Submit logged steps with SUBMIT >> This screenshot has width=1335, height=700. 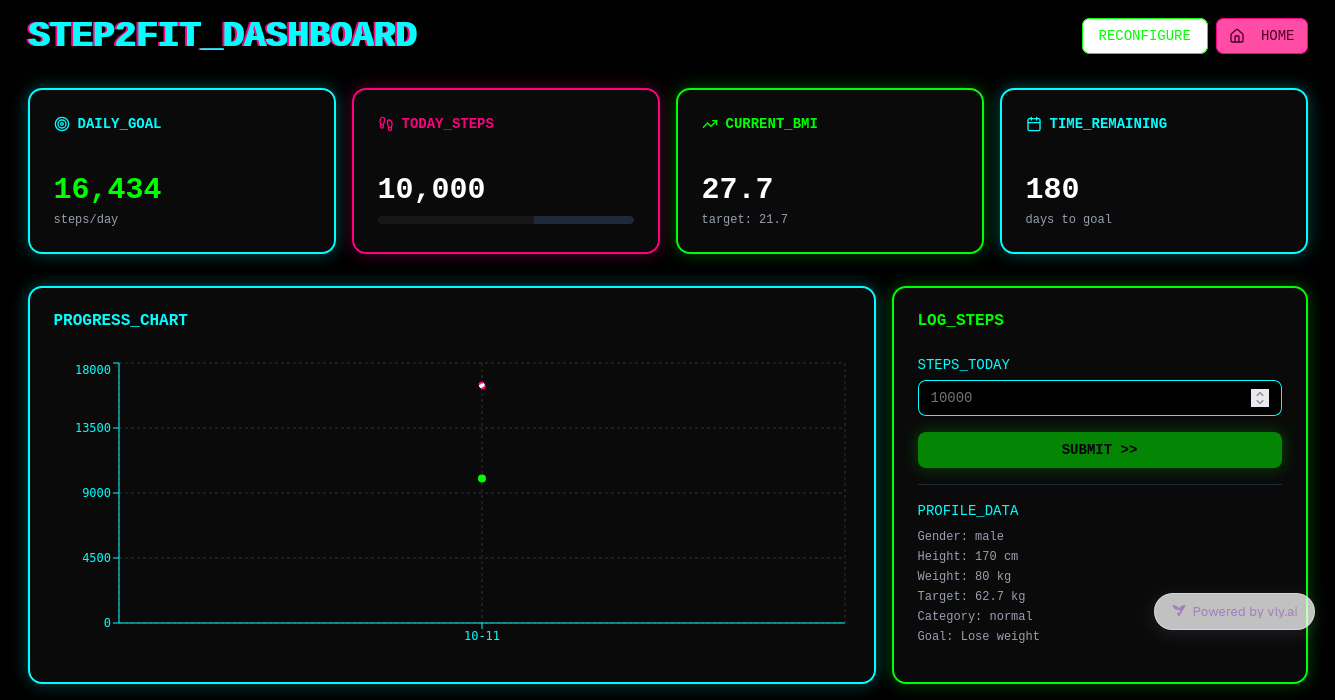click(1100, 450)
